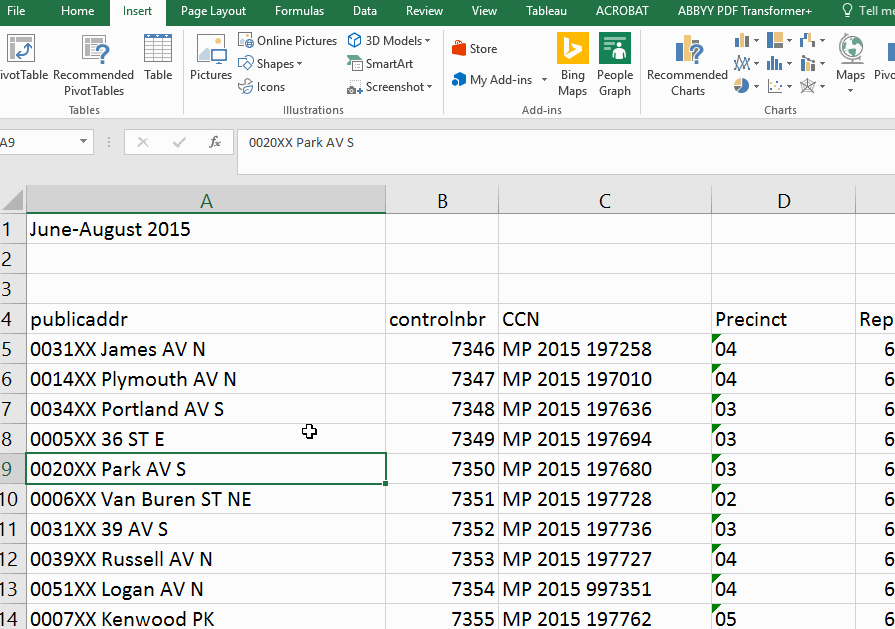Image resolution: width=895 pixels, height=629 pixels.
Task: Click the Insert tab
Action: pyautogui.click(x=138, y=11)
